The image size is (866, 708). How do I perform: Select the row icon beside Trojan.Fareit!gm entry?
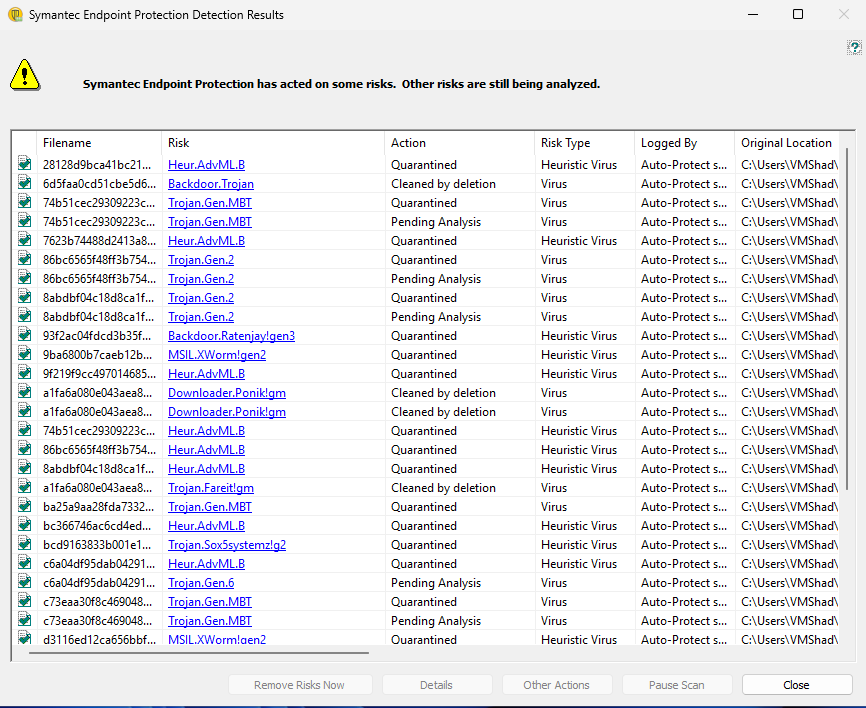point(24,487)
